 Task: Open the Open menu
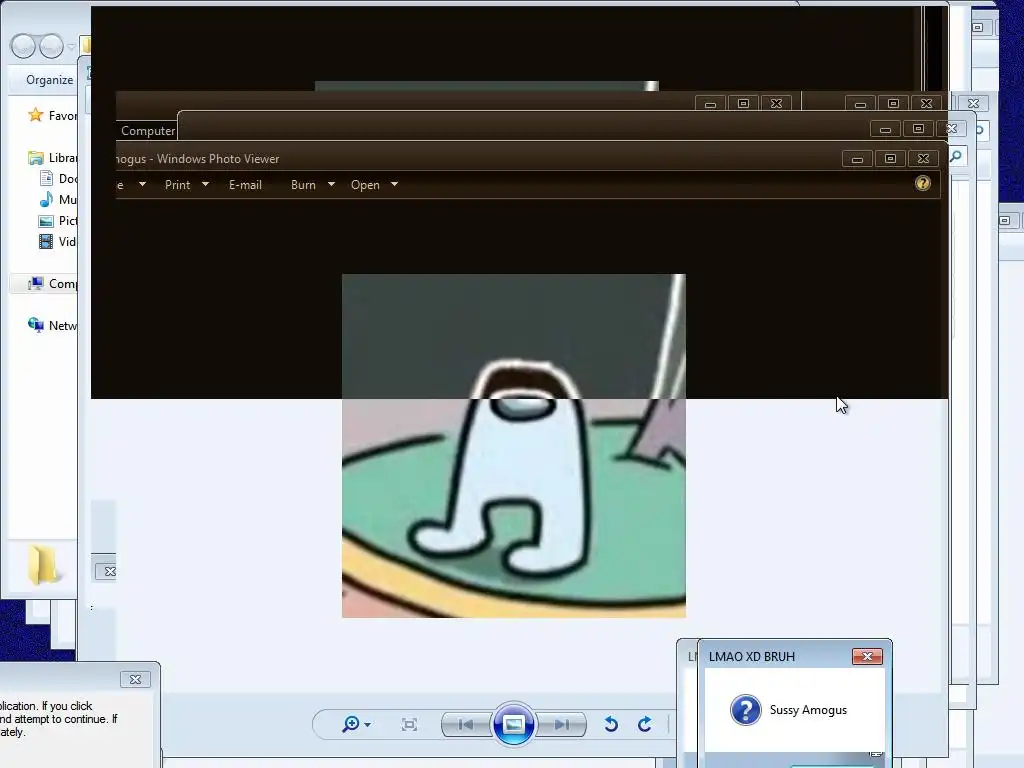point(365,185)
